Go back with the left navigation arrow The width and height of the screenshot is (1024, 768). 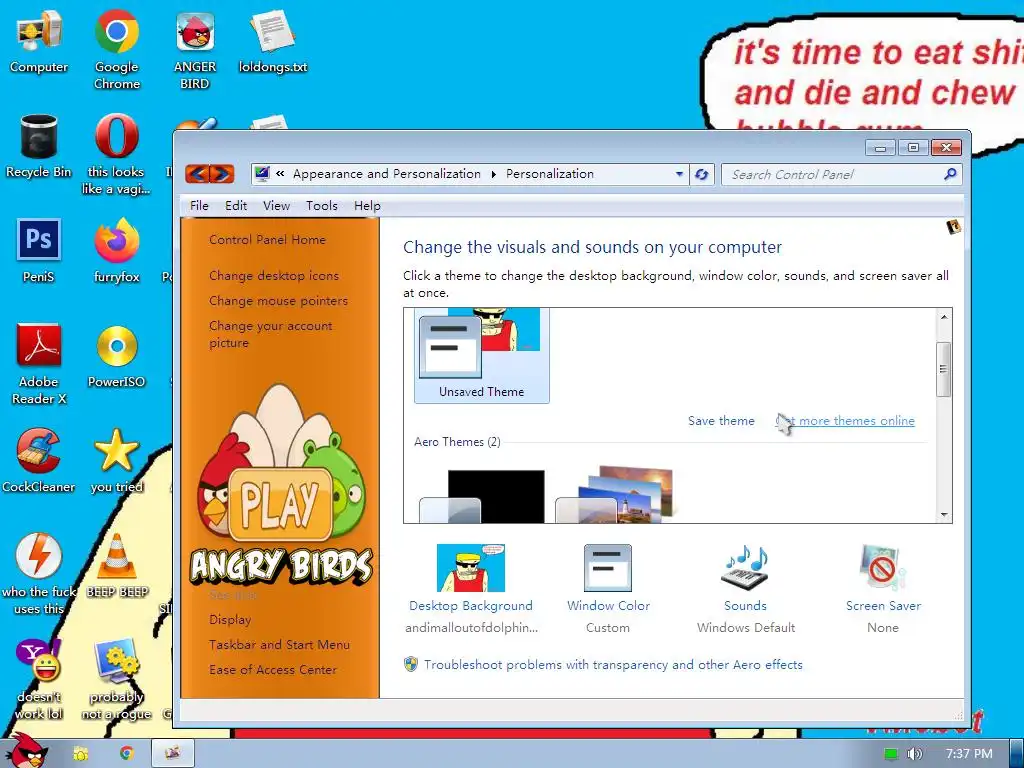point(198,174)
